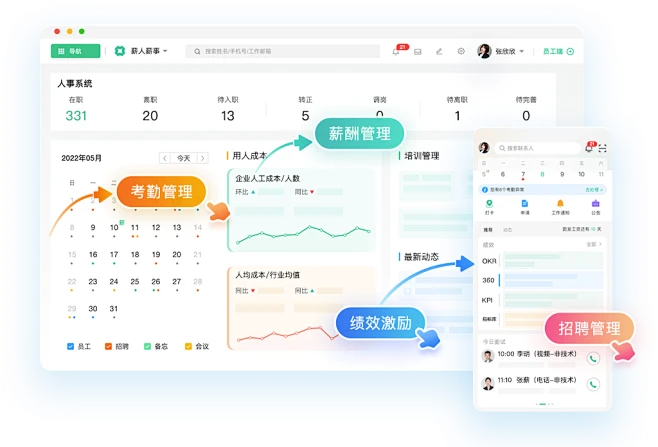Image resolution: width=658 pixels, height=447 pixels.
Task: Switch to the 动态 tab in mobile panel
Action: tap(508, 230)
